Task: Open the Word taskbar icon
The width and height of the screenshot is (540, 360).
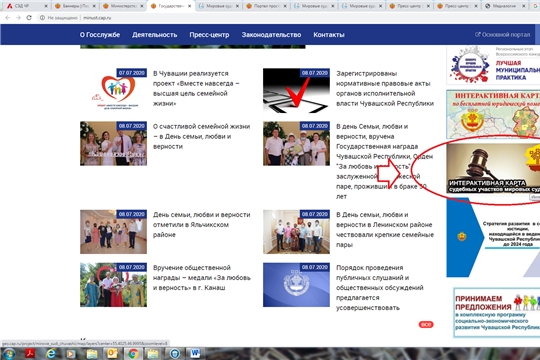Action: pos(195,354)
